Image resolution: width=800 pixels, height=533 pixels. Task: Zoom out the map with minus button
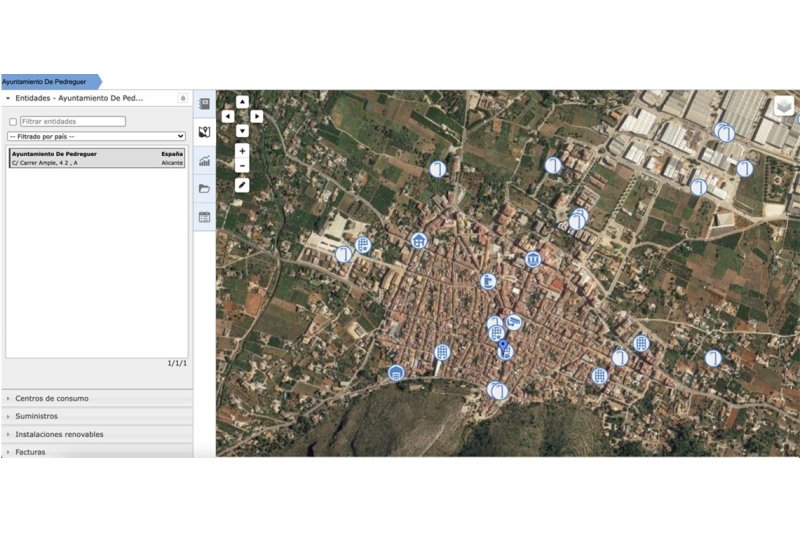[242, 165]
